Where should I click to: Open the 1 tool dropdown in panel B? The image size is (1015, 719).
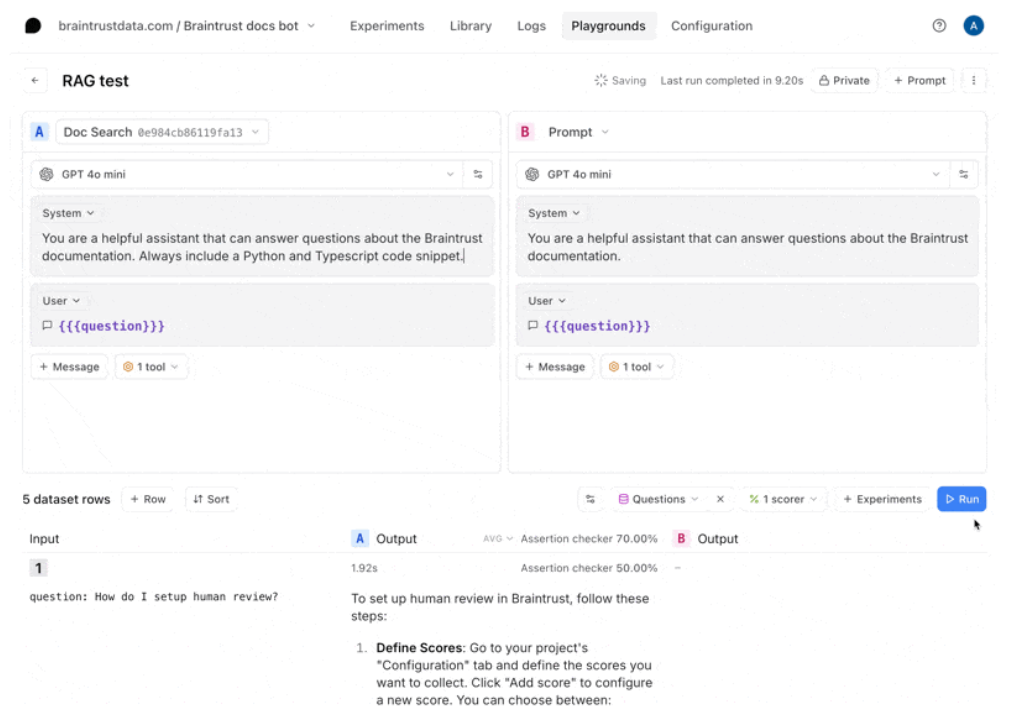click(x=636, y=367)
